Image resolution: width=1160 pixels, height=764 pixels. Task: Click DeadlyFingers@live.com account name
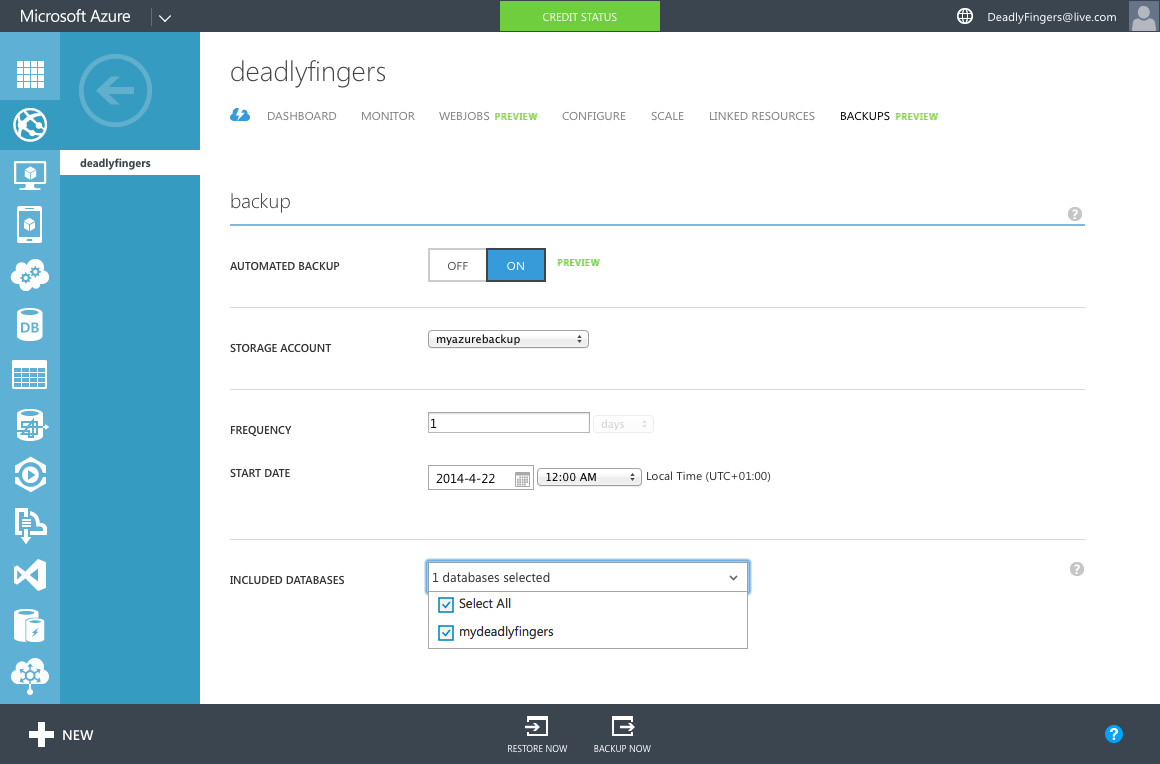click(1051, 17)
